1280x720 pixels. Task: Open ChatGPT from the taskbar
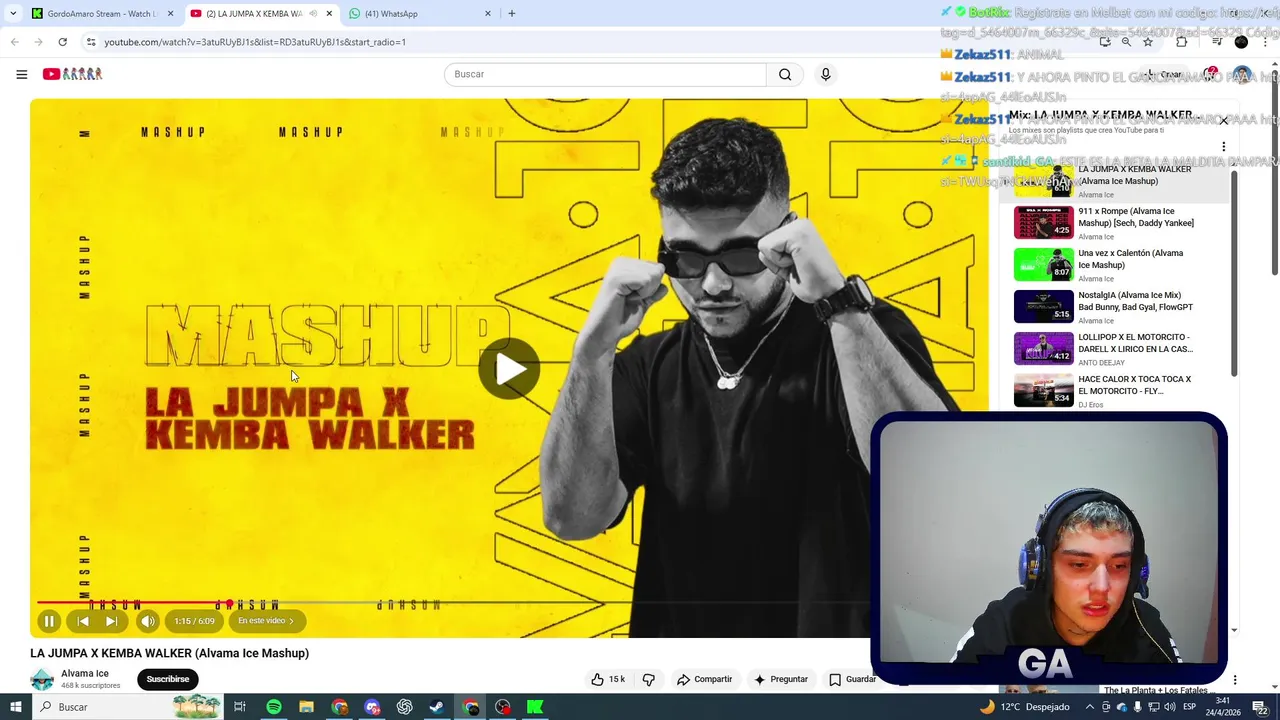click(404, 707)
